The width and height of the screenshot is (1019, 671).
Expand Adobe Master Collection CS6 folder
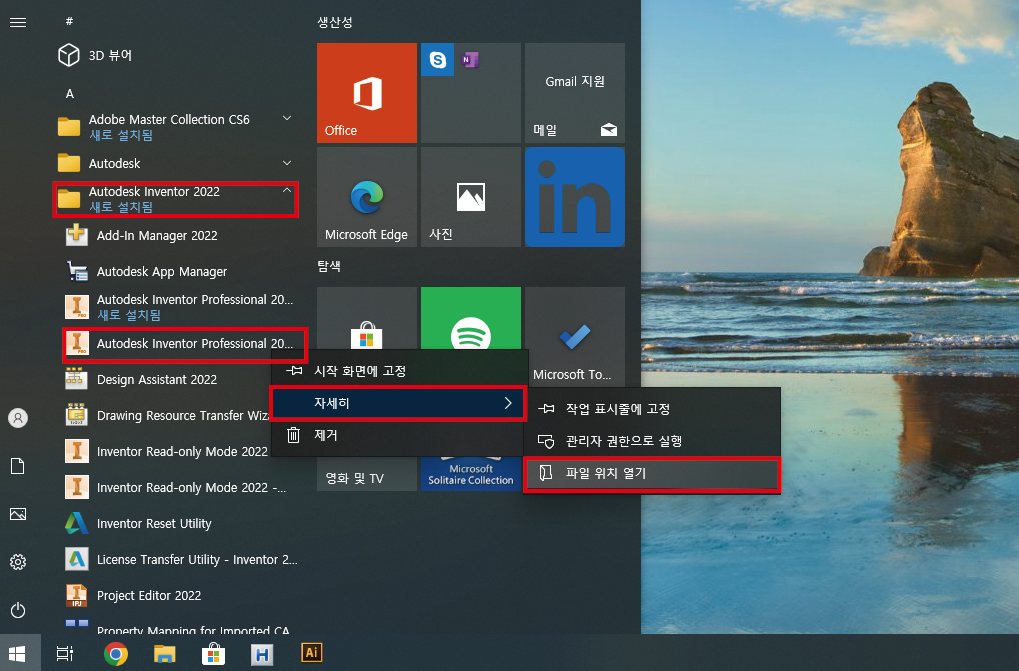(x=175, y=127)
